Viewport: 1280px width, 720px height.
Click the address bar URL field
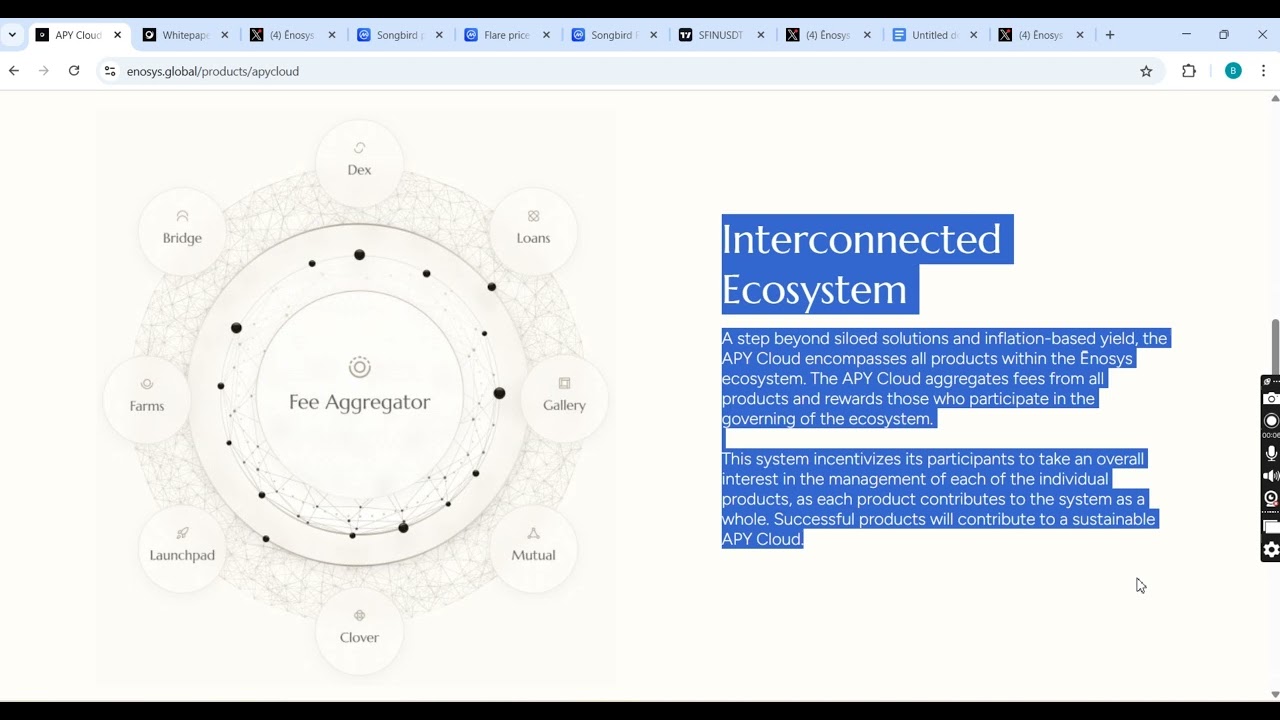coord(630,71)
